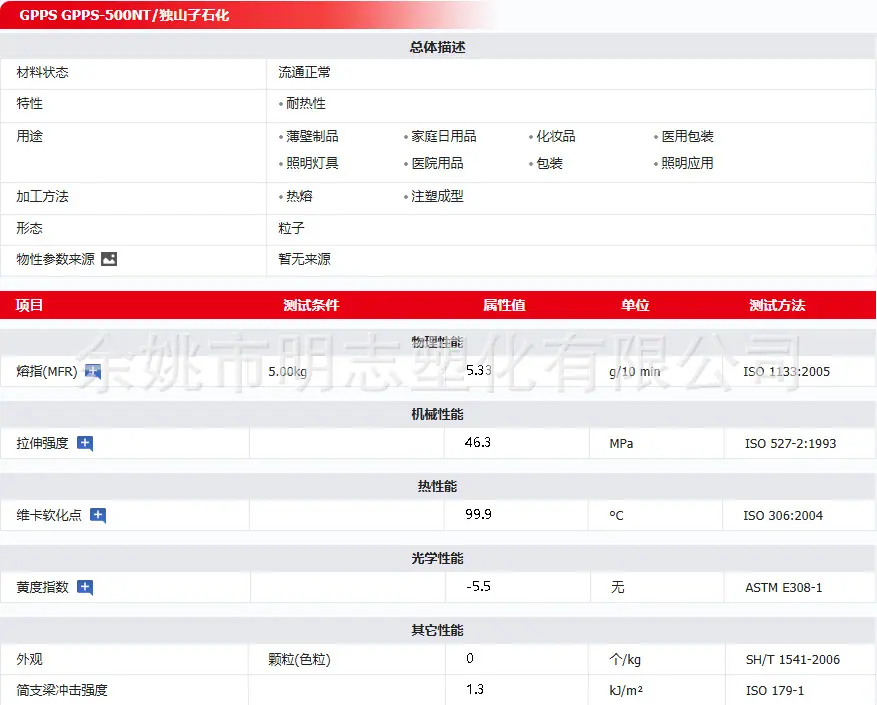Click the 单位 column header
This screenshot has width=877, height=705.
click(x=635, y=306)
